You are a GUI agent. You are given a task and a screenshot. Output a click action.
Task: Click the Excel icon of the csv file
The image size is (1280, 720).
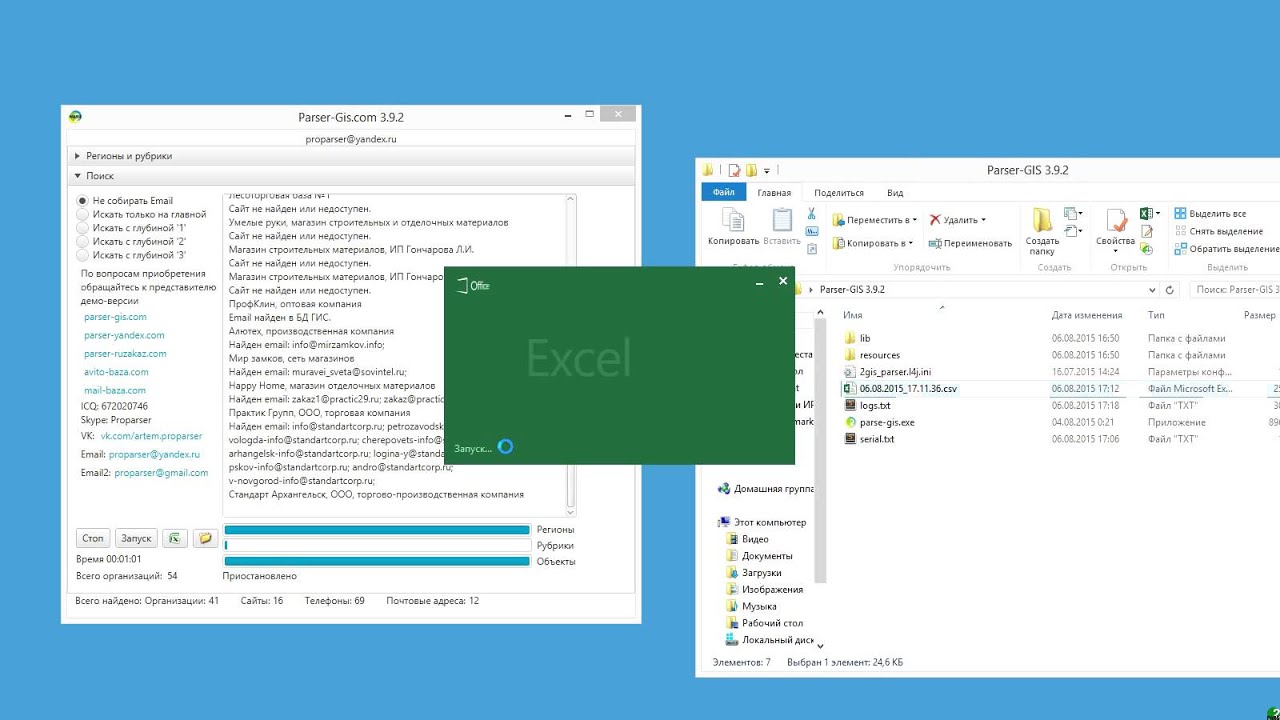(850, 388)
